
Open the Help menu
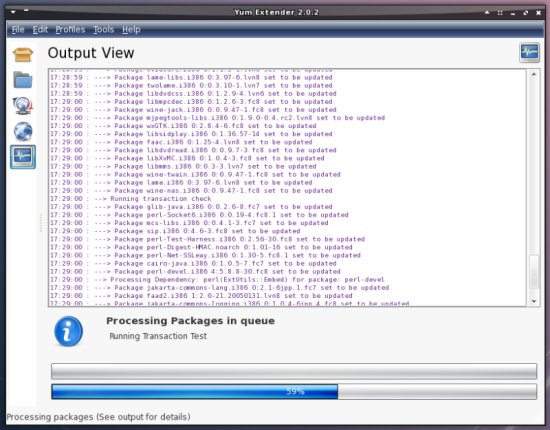tap(131, 29)
